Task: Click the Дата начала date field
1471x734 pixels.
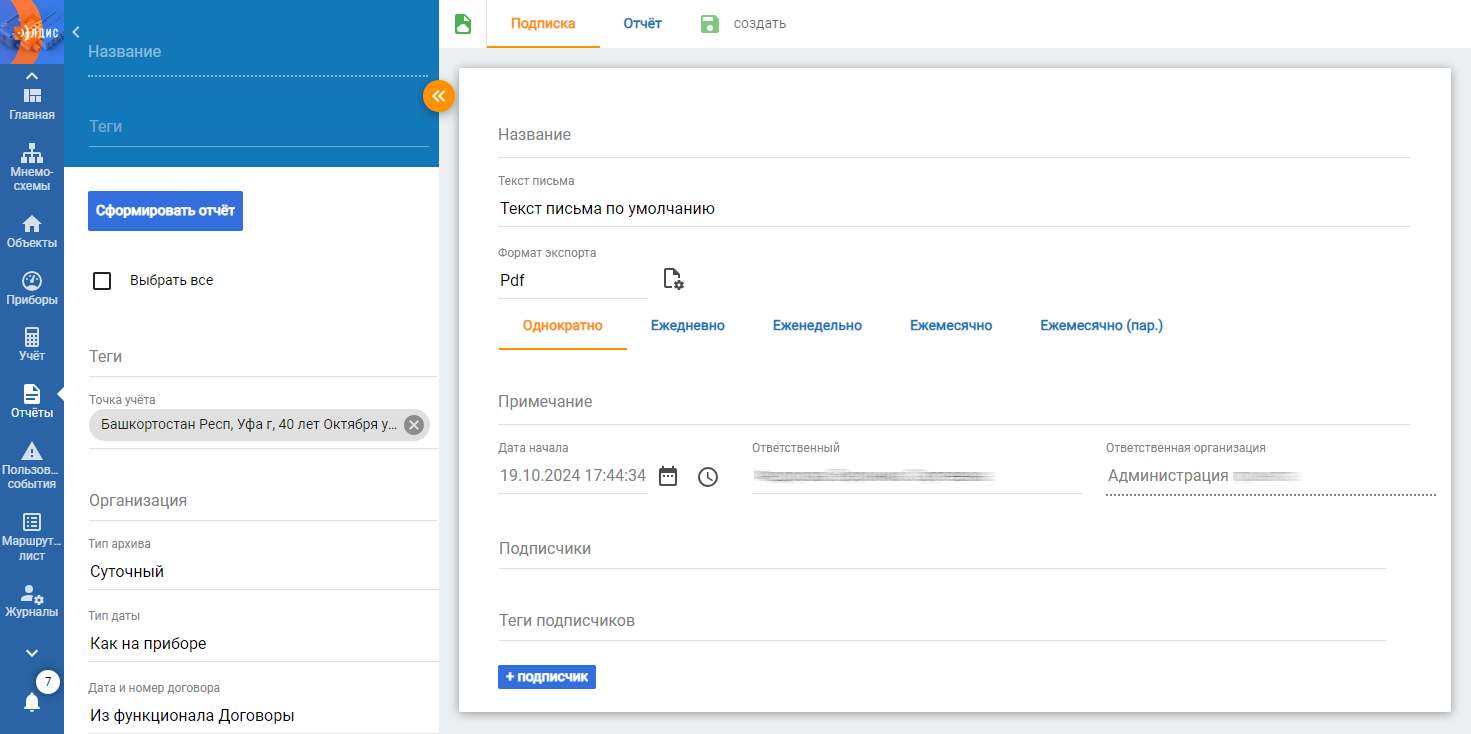Action: pyautogui.click(x=573, y=476)
